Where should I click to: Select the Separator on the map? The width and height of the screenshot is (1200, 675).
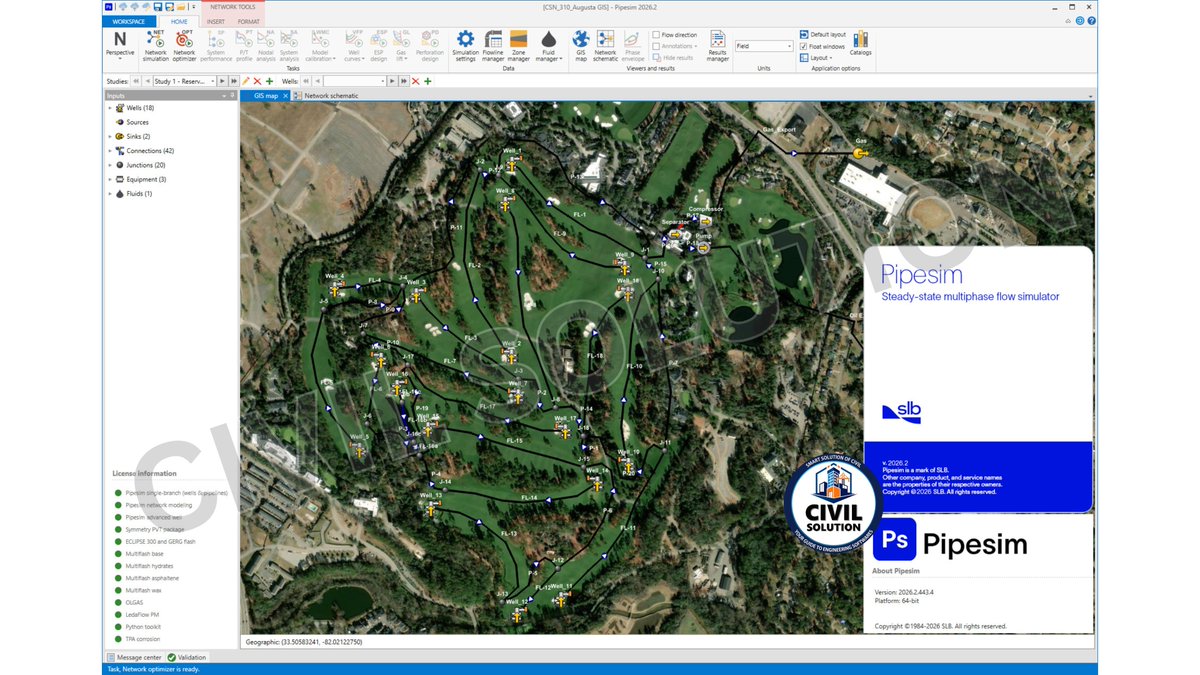coord(675,233)
